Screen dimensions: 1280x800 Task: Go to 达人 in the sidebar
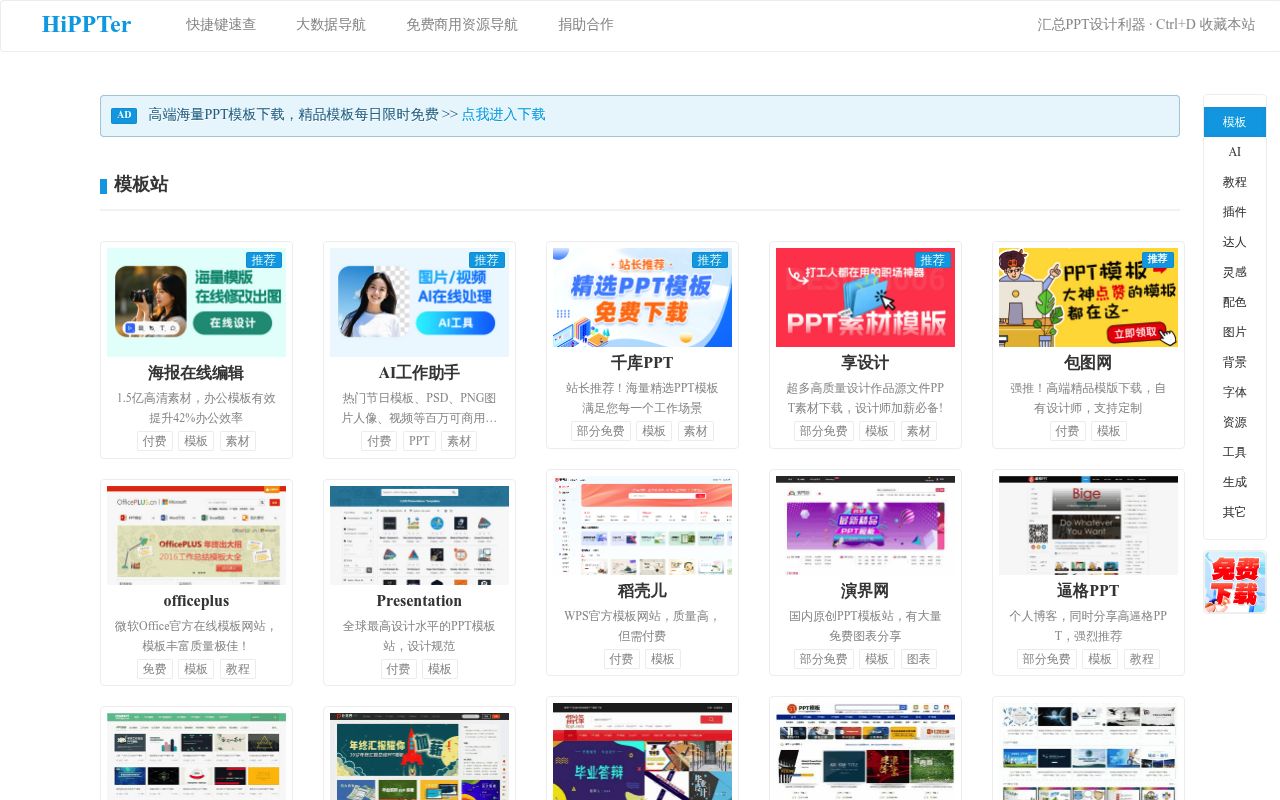1235,242
